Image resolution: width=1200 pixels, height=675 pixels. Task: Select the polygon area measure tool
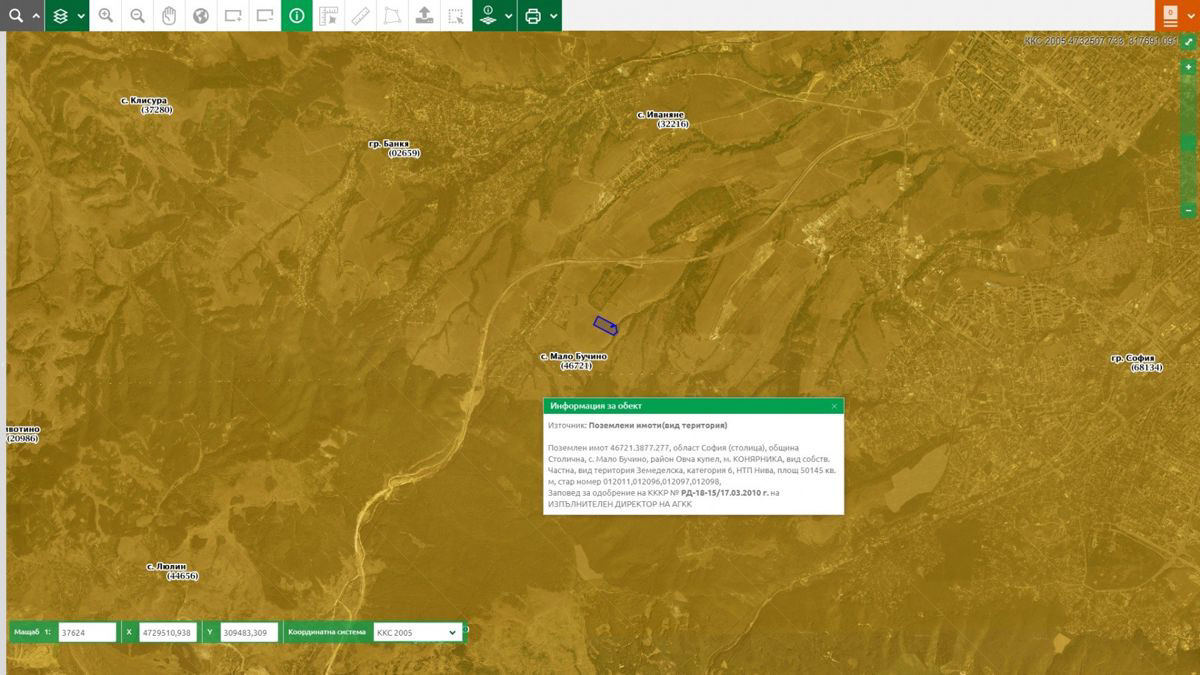coord(393,16)
